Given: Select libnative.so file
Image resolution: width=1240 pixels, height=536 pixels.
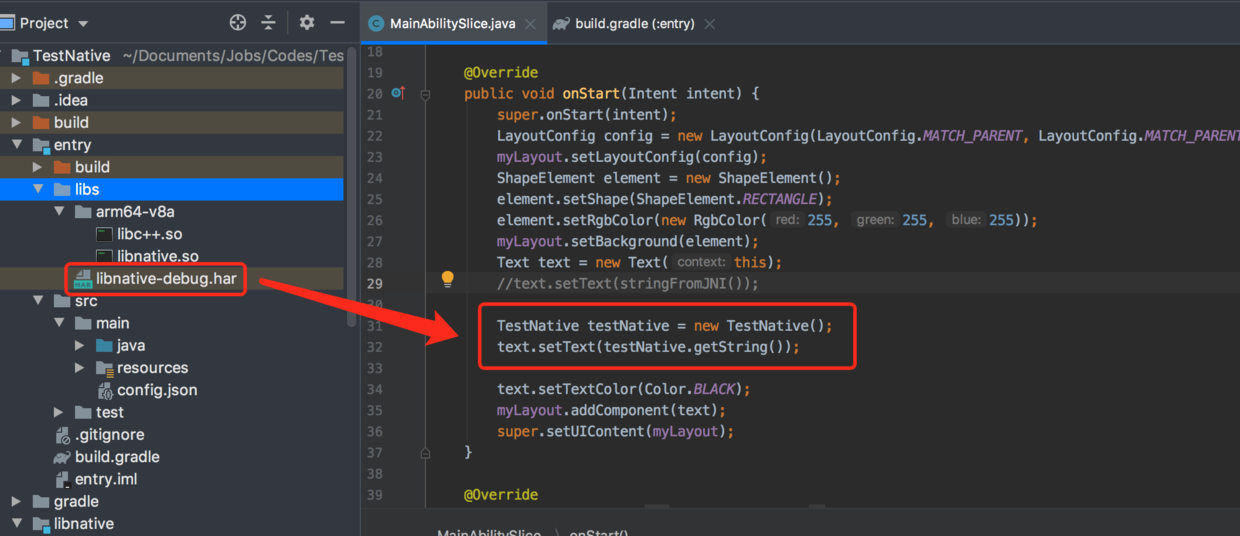Looking at the screenshot, I should coord(158,256).
